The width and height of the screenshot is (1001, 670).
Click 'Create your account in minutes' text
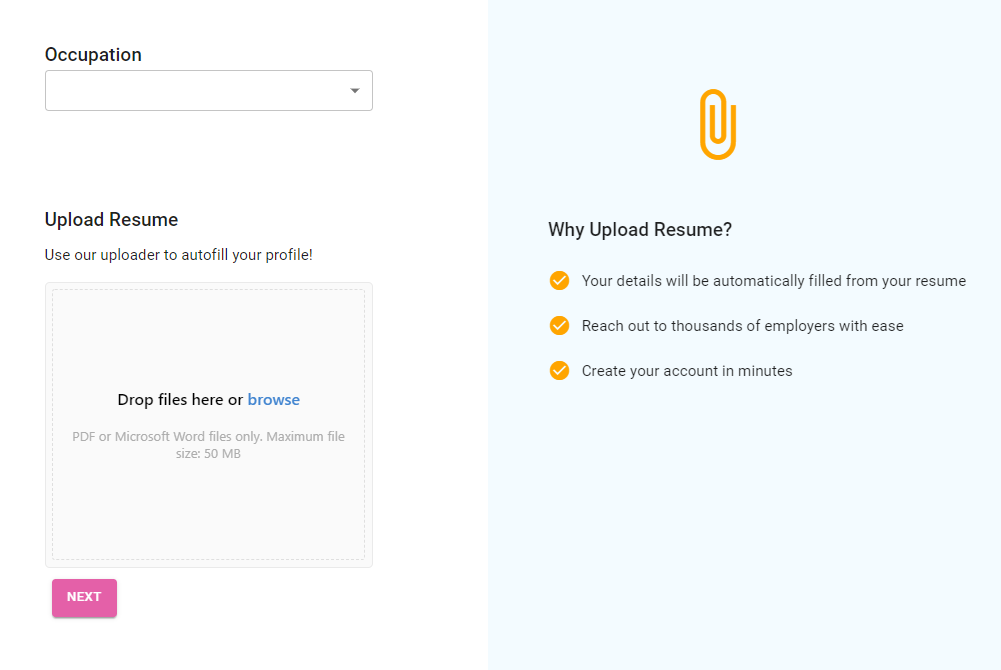[687, 371]
